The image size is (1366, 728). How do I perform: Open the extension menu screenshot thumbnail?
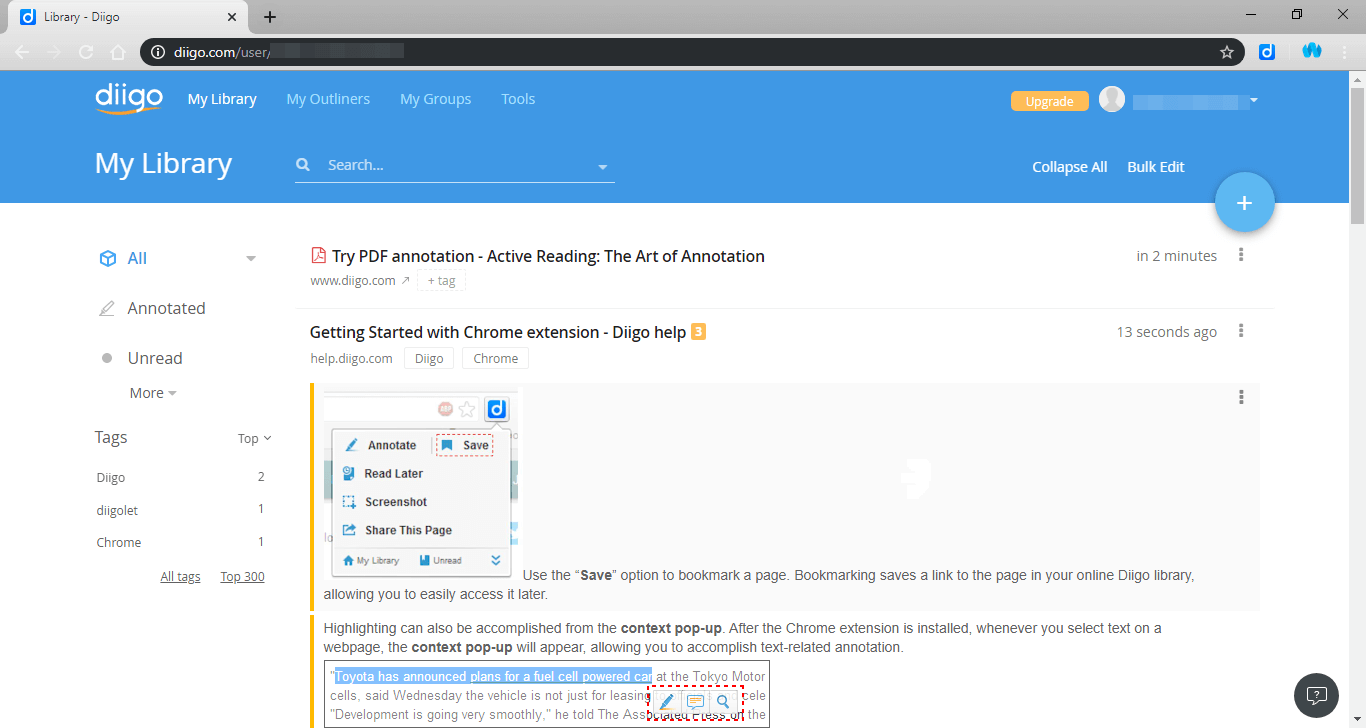click(421, 485)
